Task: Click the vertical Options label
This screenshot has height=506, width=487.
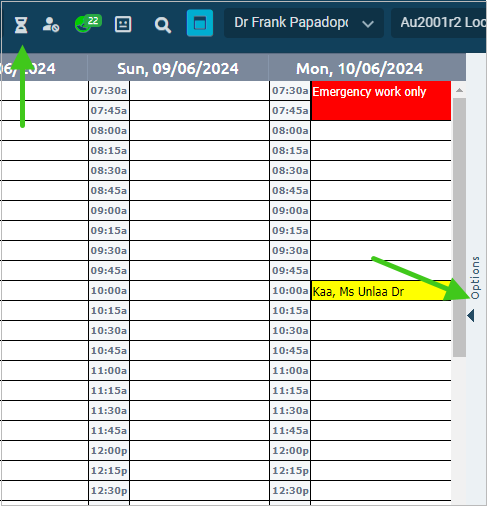Action: pos(476,278)
